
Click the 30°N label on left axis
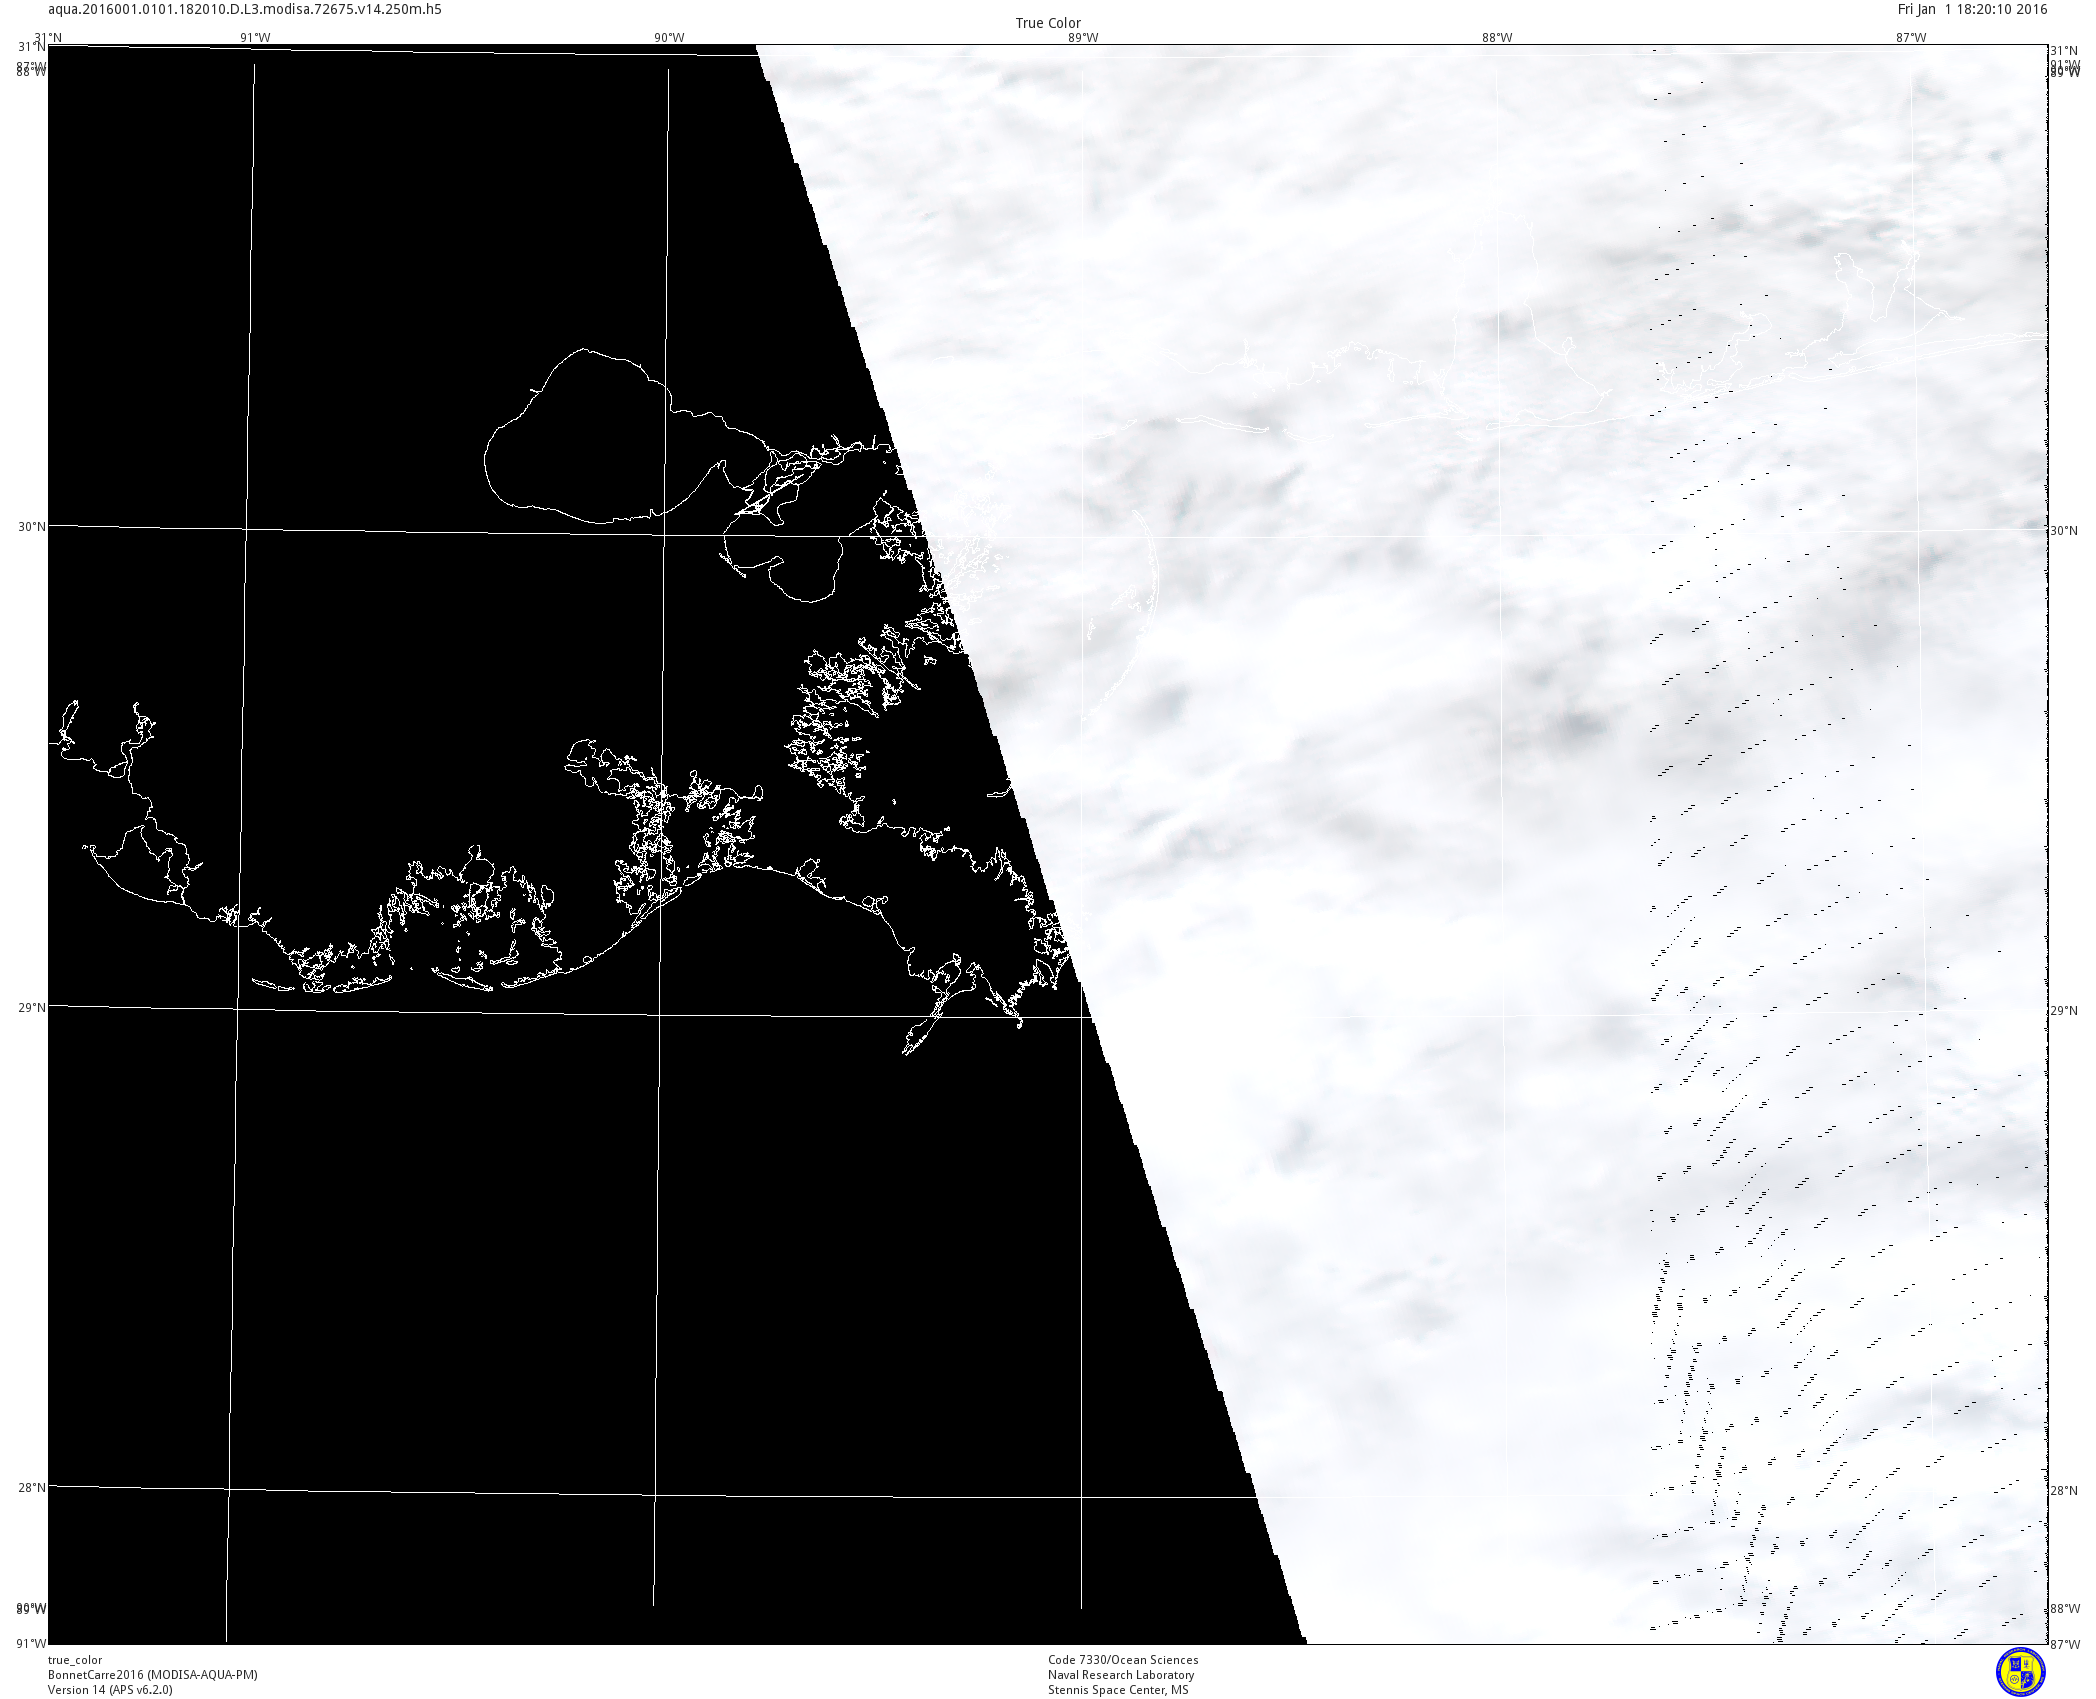coord(32,527)
